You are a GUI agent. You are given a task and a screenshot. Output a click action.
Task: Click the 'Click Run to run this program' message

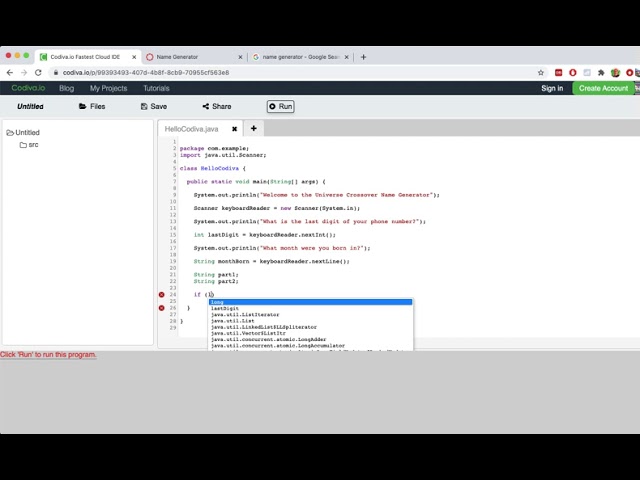(48, 355)
